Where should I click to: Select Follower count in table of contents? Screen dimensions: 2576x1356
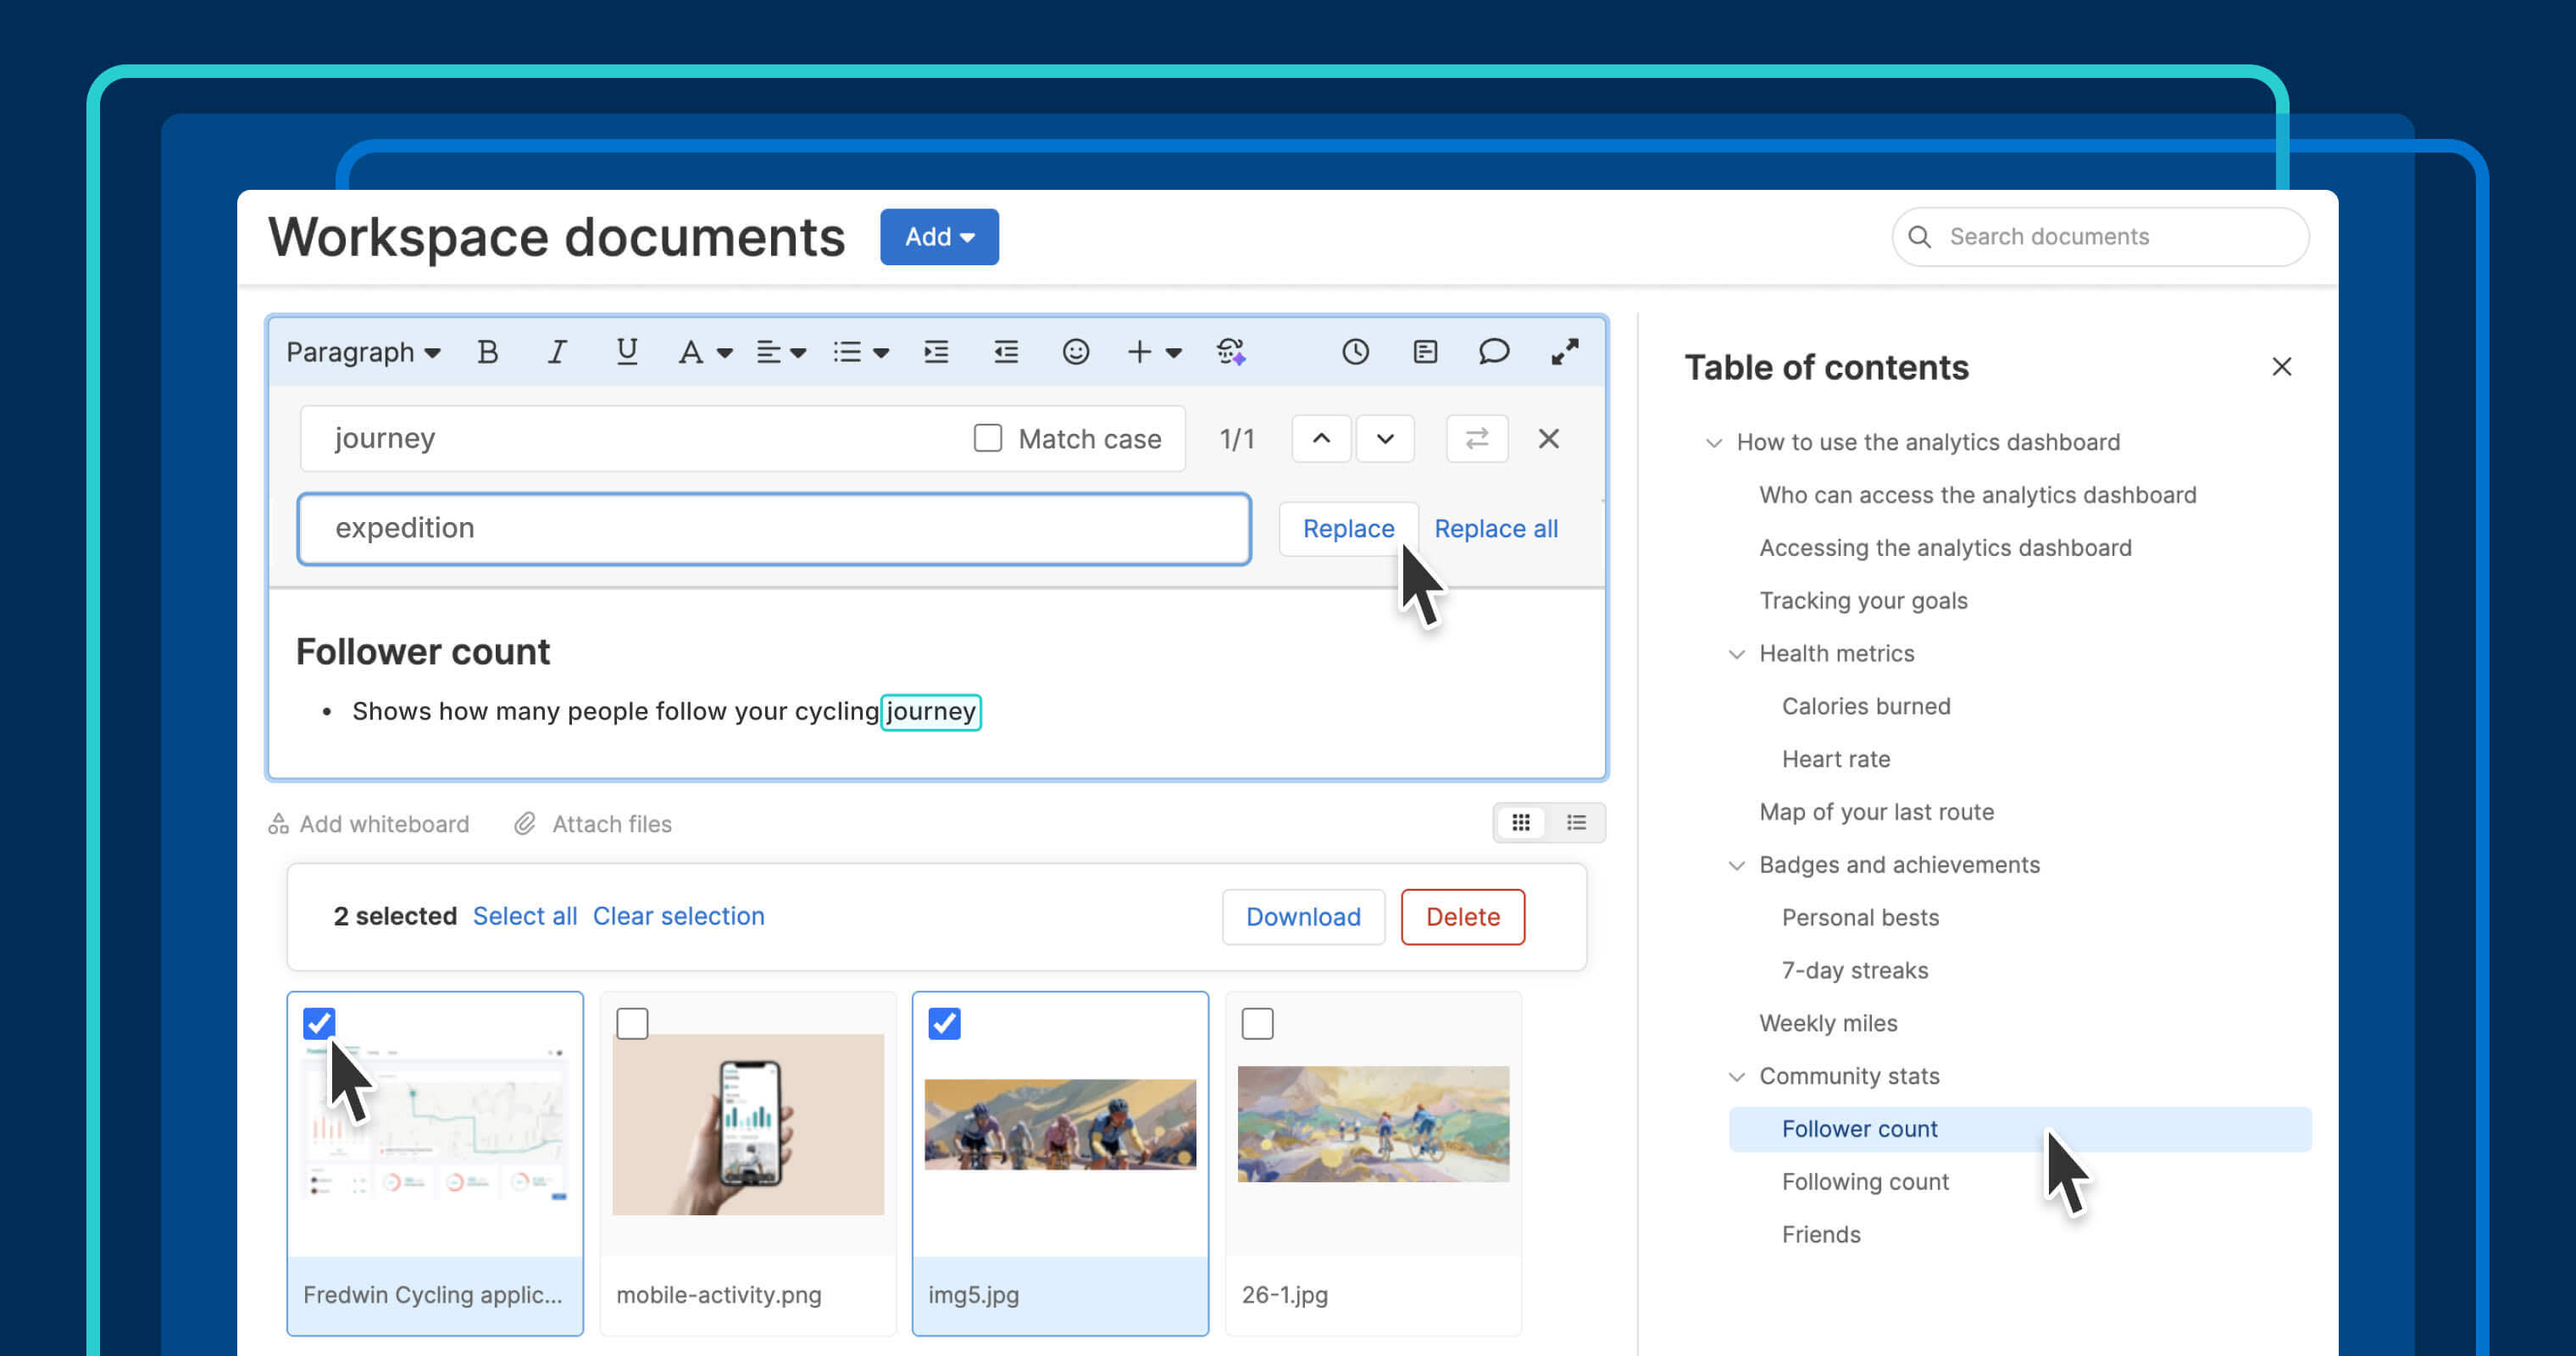(2020, 1129)
